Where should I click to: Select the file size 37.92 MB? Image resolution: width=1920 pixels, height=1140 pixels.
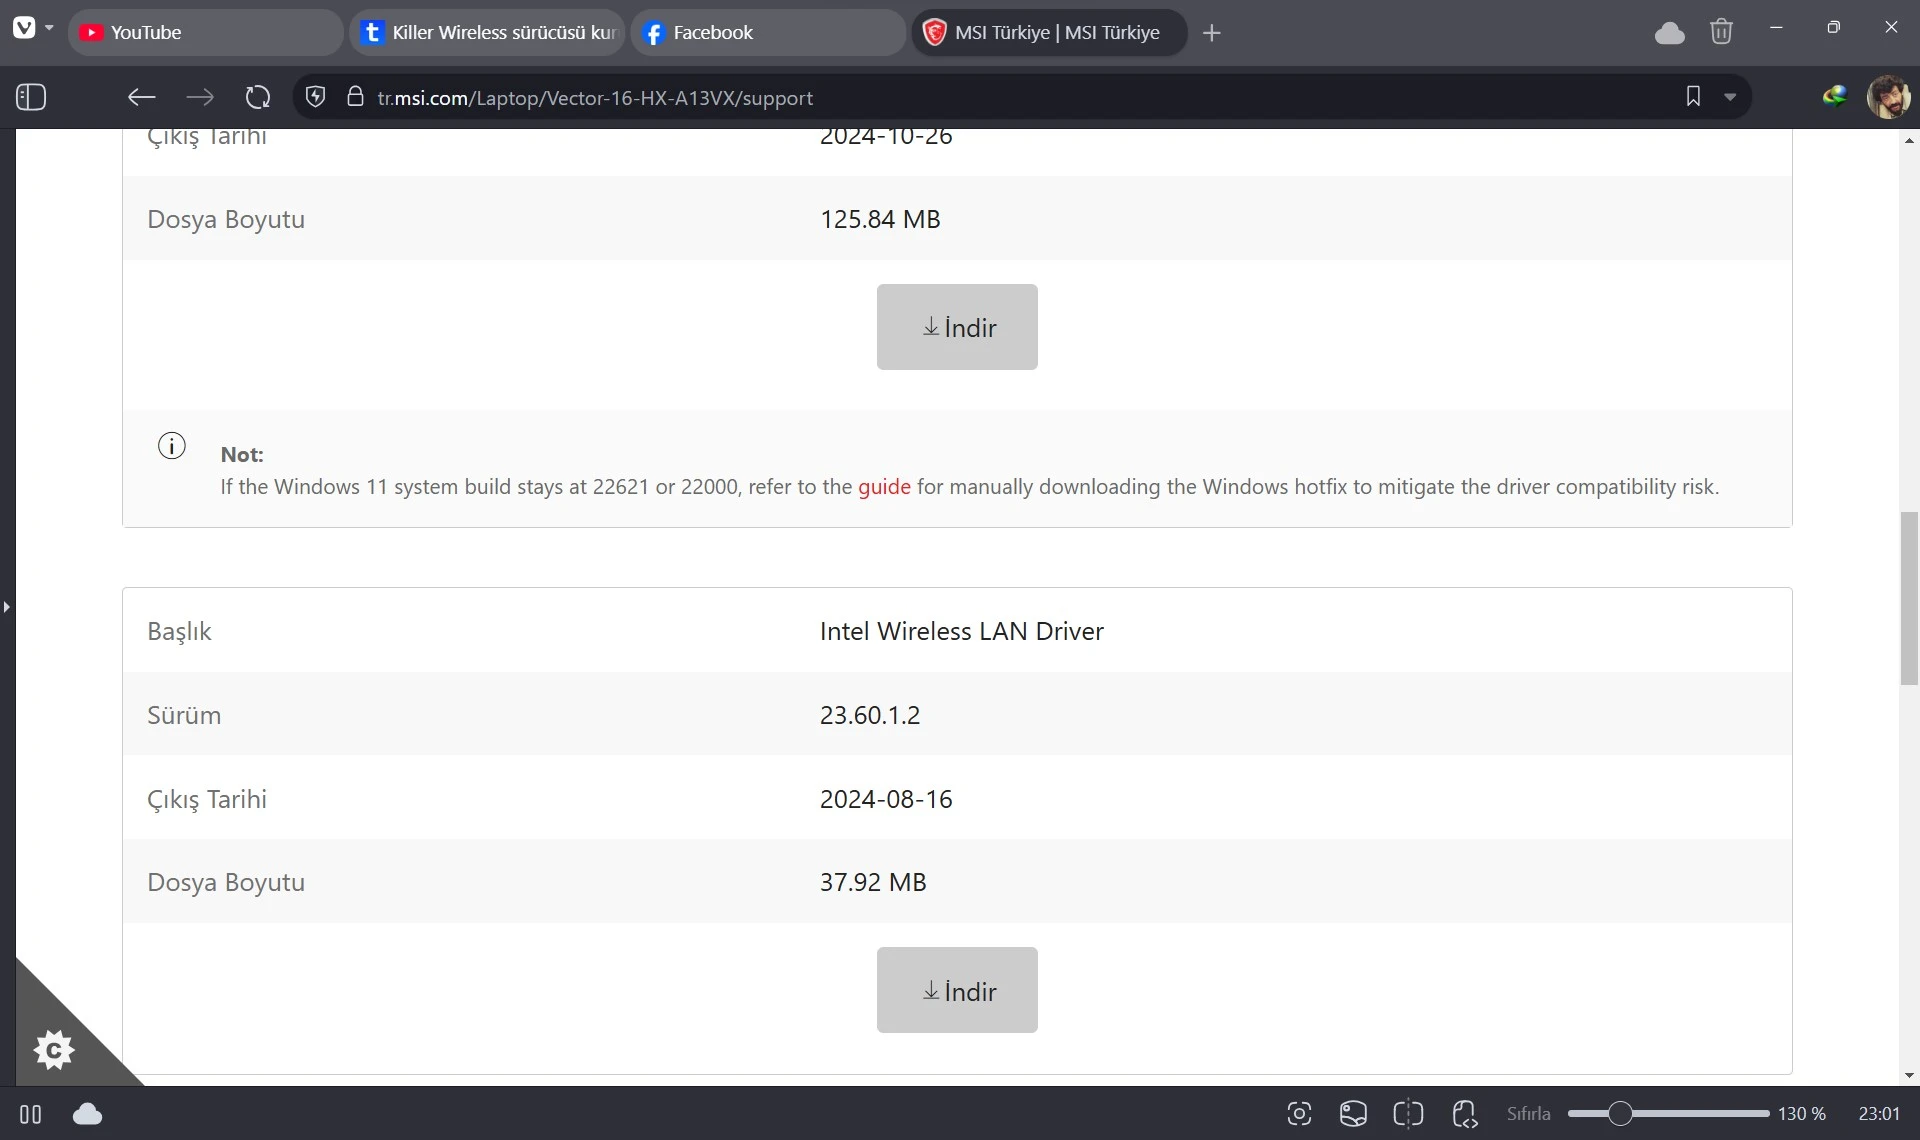coord(873,882)
